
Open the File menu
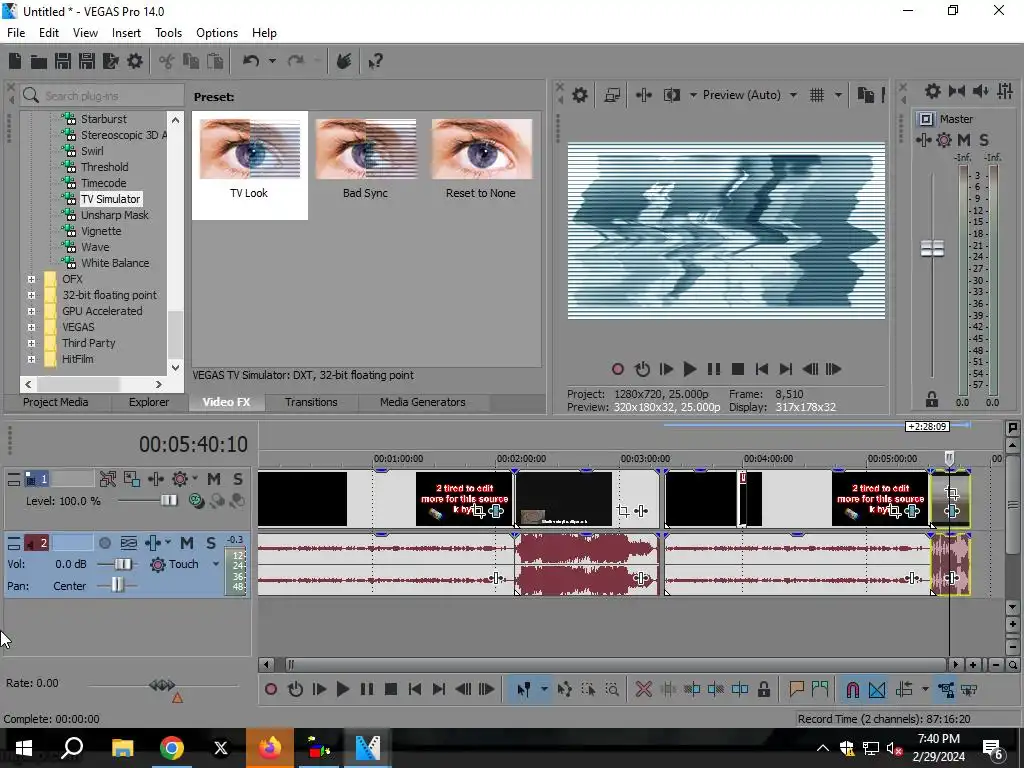point(16,33)
